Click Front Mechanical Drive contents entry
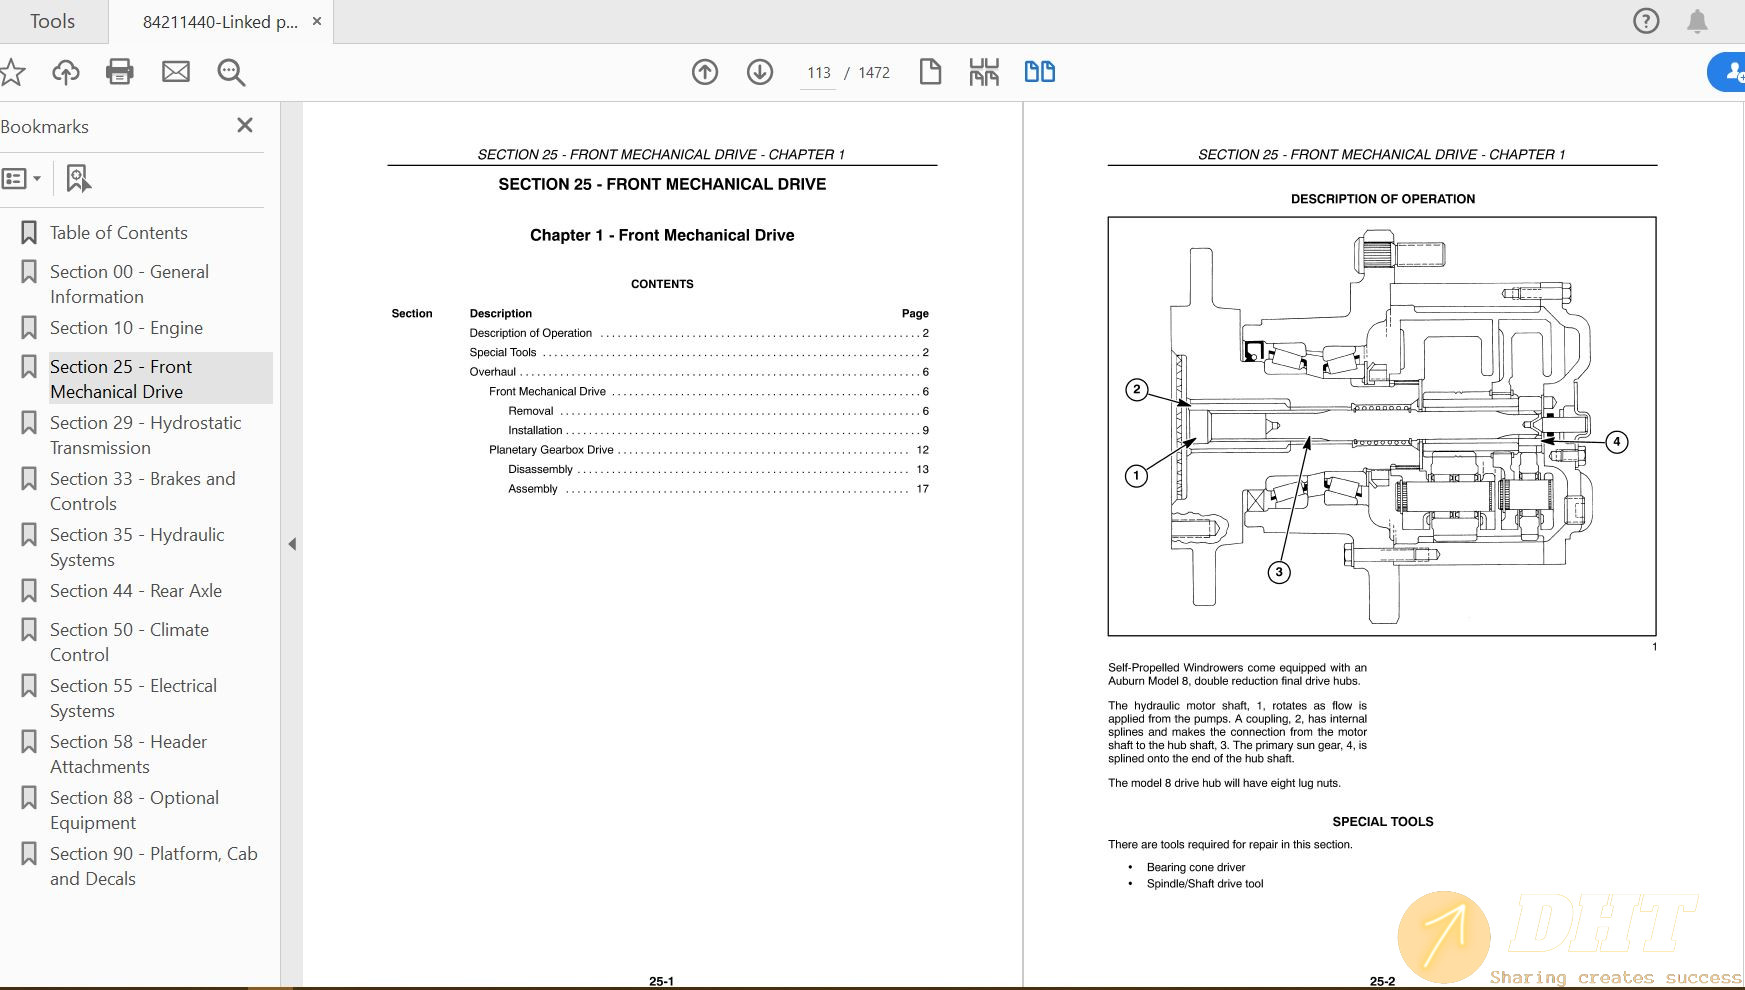 (x=709, y=391)
